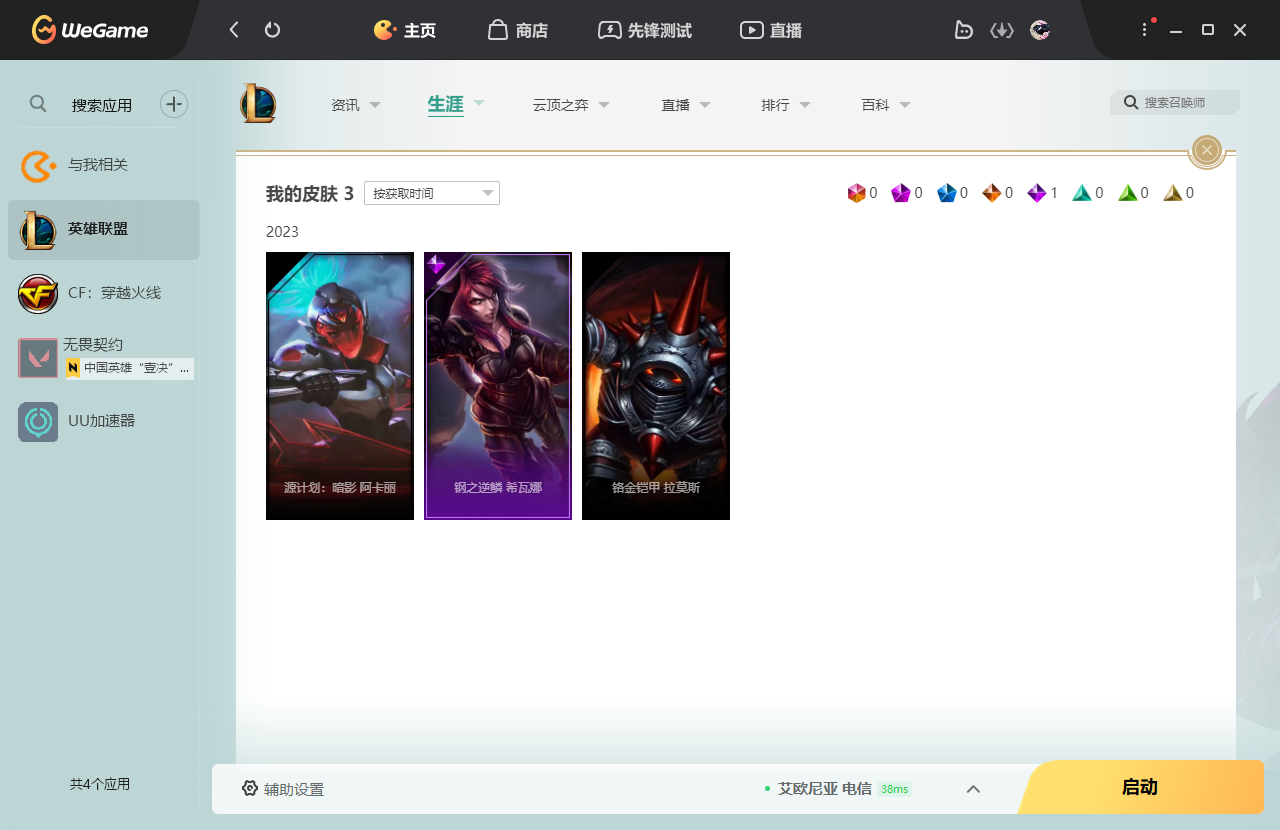Click the magenta gem rarity icon

[x=901, y=193]
